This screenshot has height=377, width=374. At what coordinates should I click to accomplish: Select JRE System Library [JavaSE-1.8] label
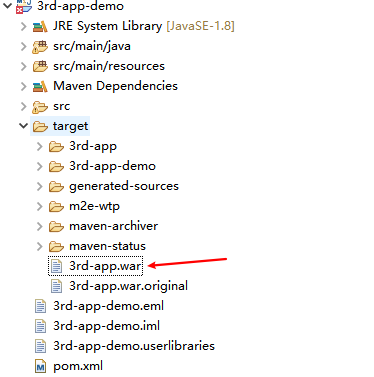[x=144, y=26]
